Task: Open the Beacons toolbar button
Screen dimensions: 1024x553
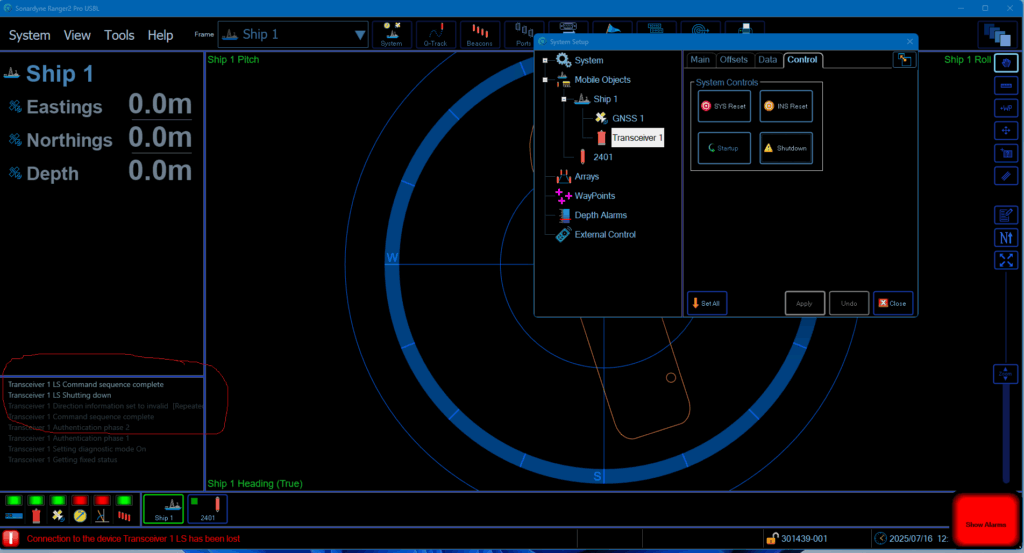Action: (x=479, y=35)
